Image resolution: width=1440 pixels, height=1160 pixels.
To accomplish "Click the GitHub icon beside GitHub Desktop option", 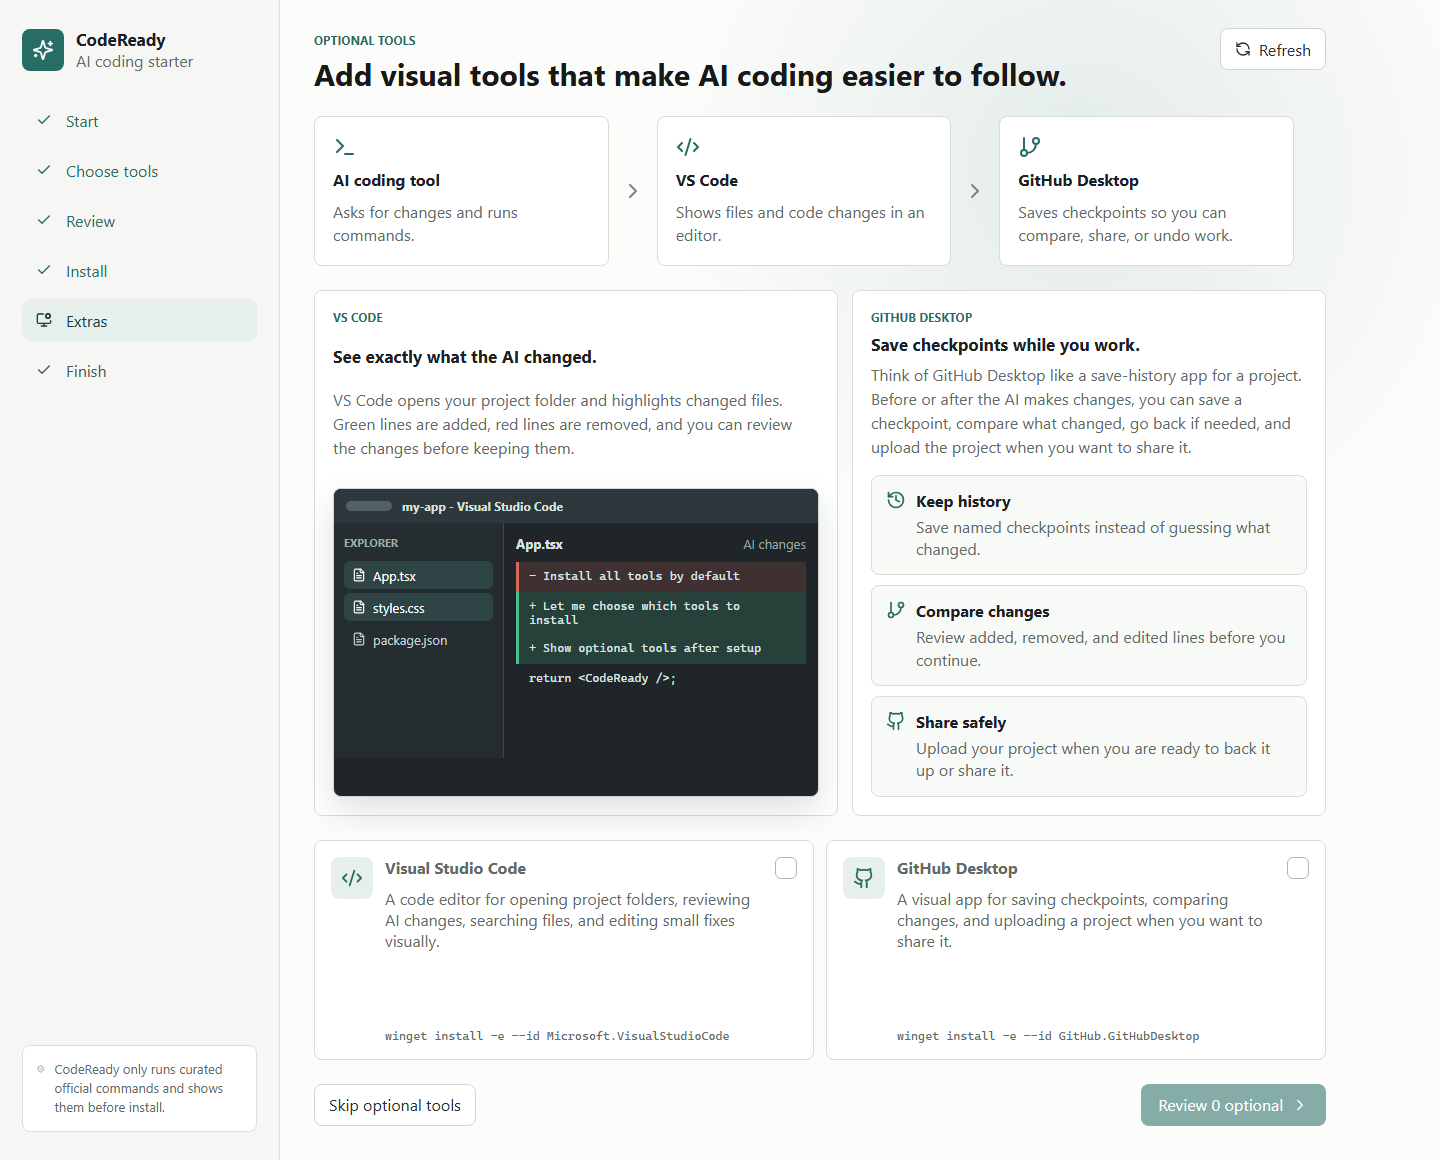I will [x=864, y=878].
